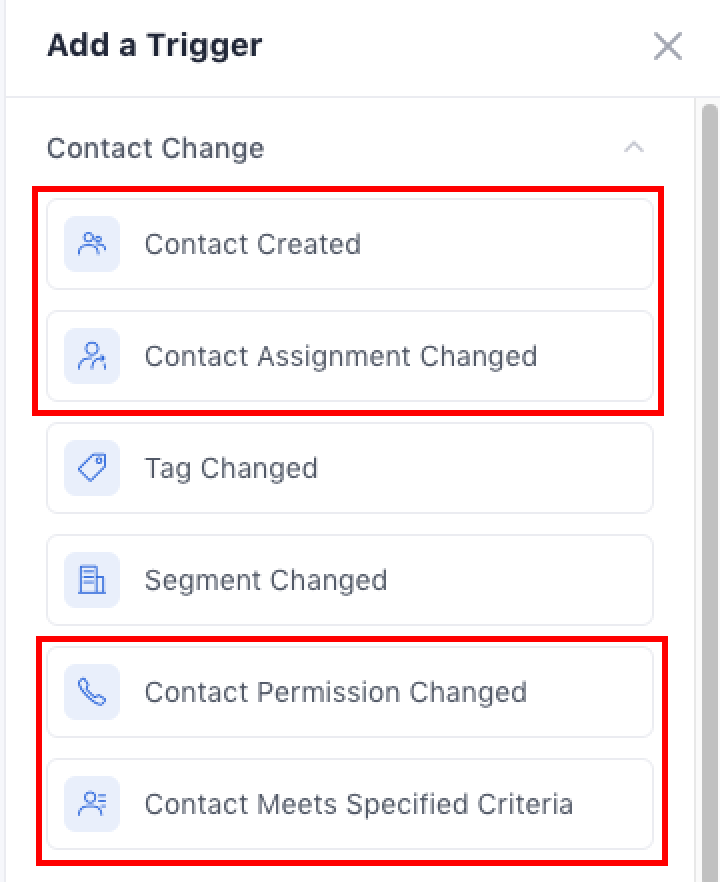Image resolution: width=720 pixels, height=882 pixels.
Task: Collapse the Contact Change section chevron
Action: (x=633, y=148)
